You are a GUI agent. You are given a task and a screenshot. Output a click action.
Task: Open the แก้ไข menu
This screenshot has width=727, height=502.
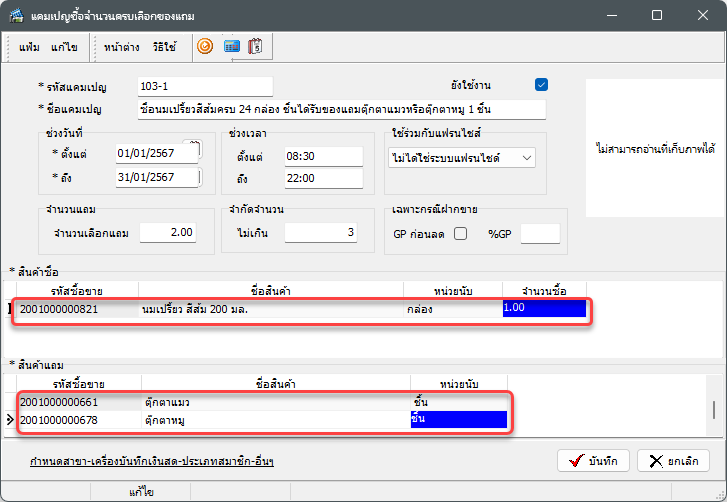tap(65, 47)
